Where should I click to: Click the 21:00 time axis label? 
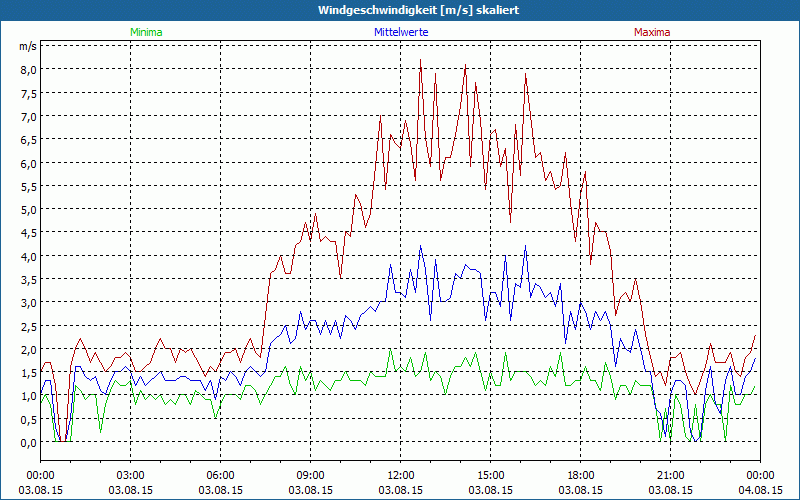coord(670,476)
